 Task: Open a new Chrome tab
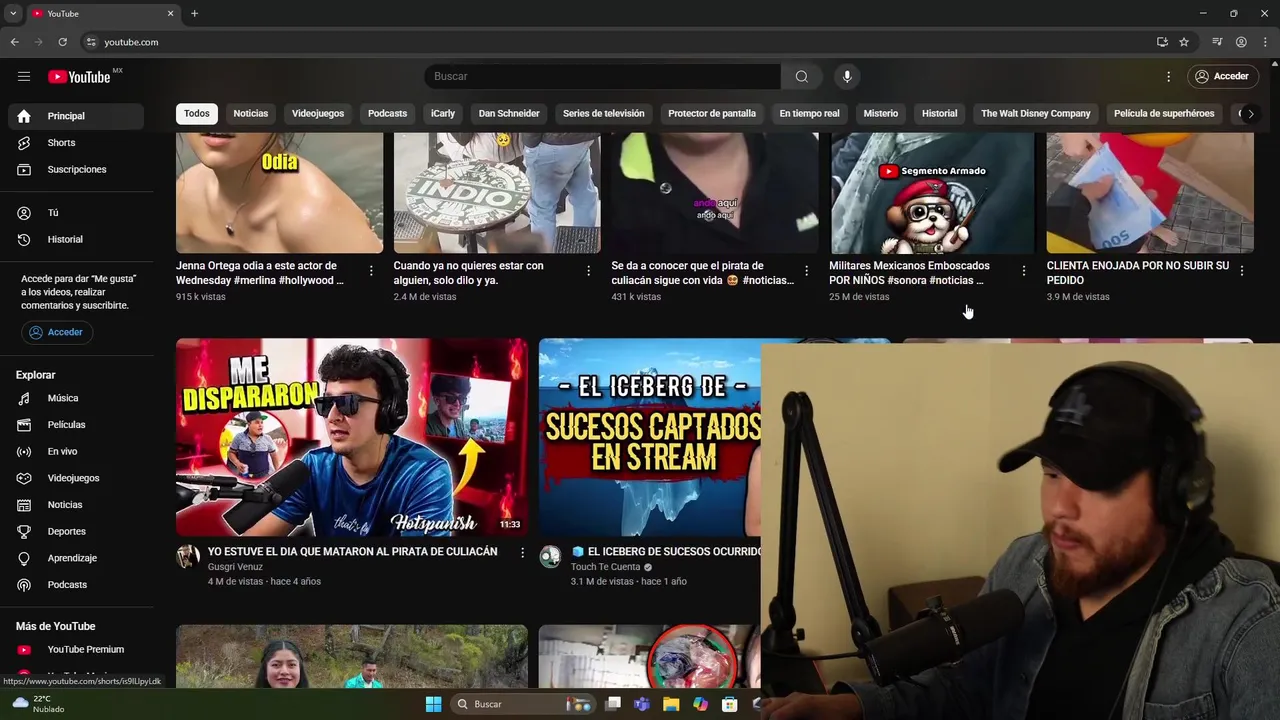point(194,13)
